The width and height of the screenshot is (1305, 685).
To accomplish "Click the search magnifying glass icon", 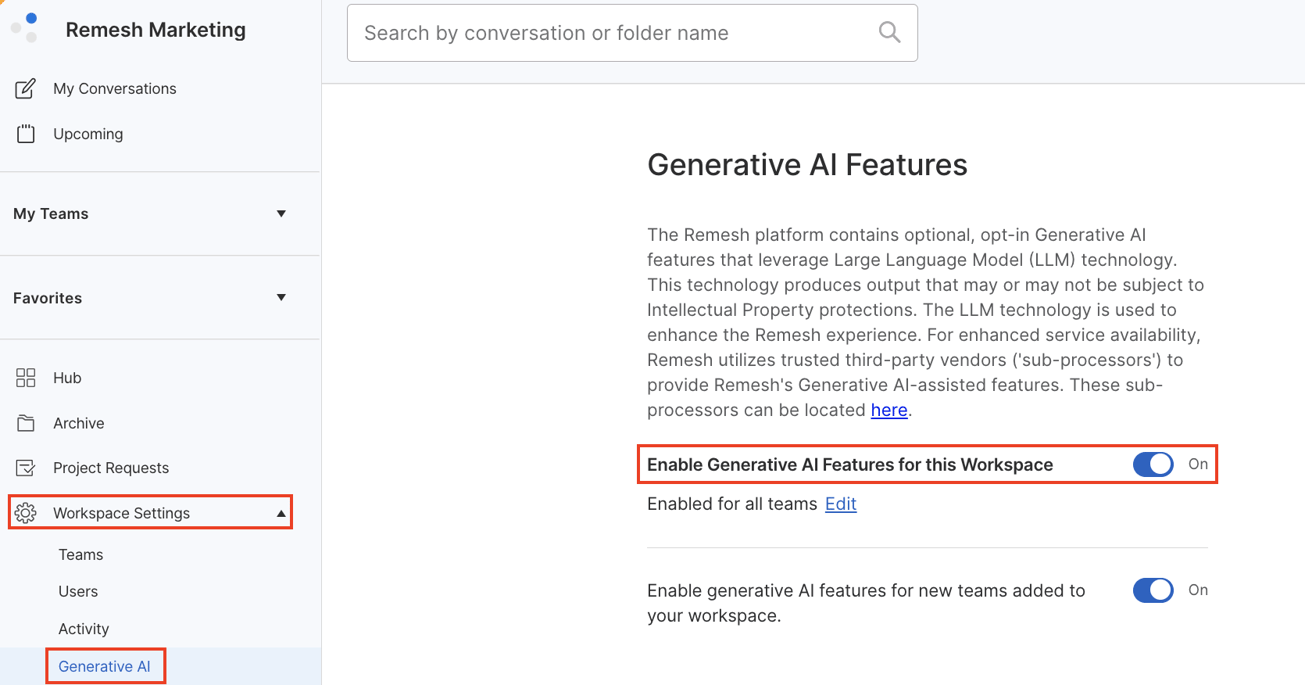I will 888,32.
